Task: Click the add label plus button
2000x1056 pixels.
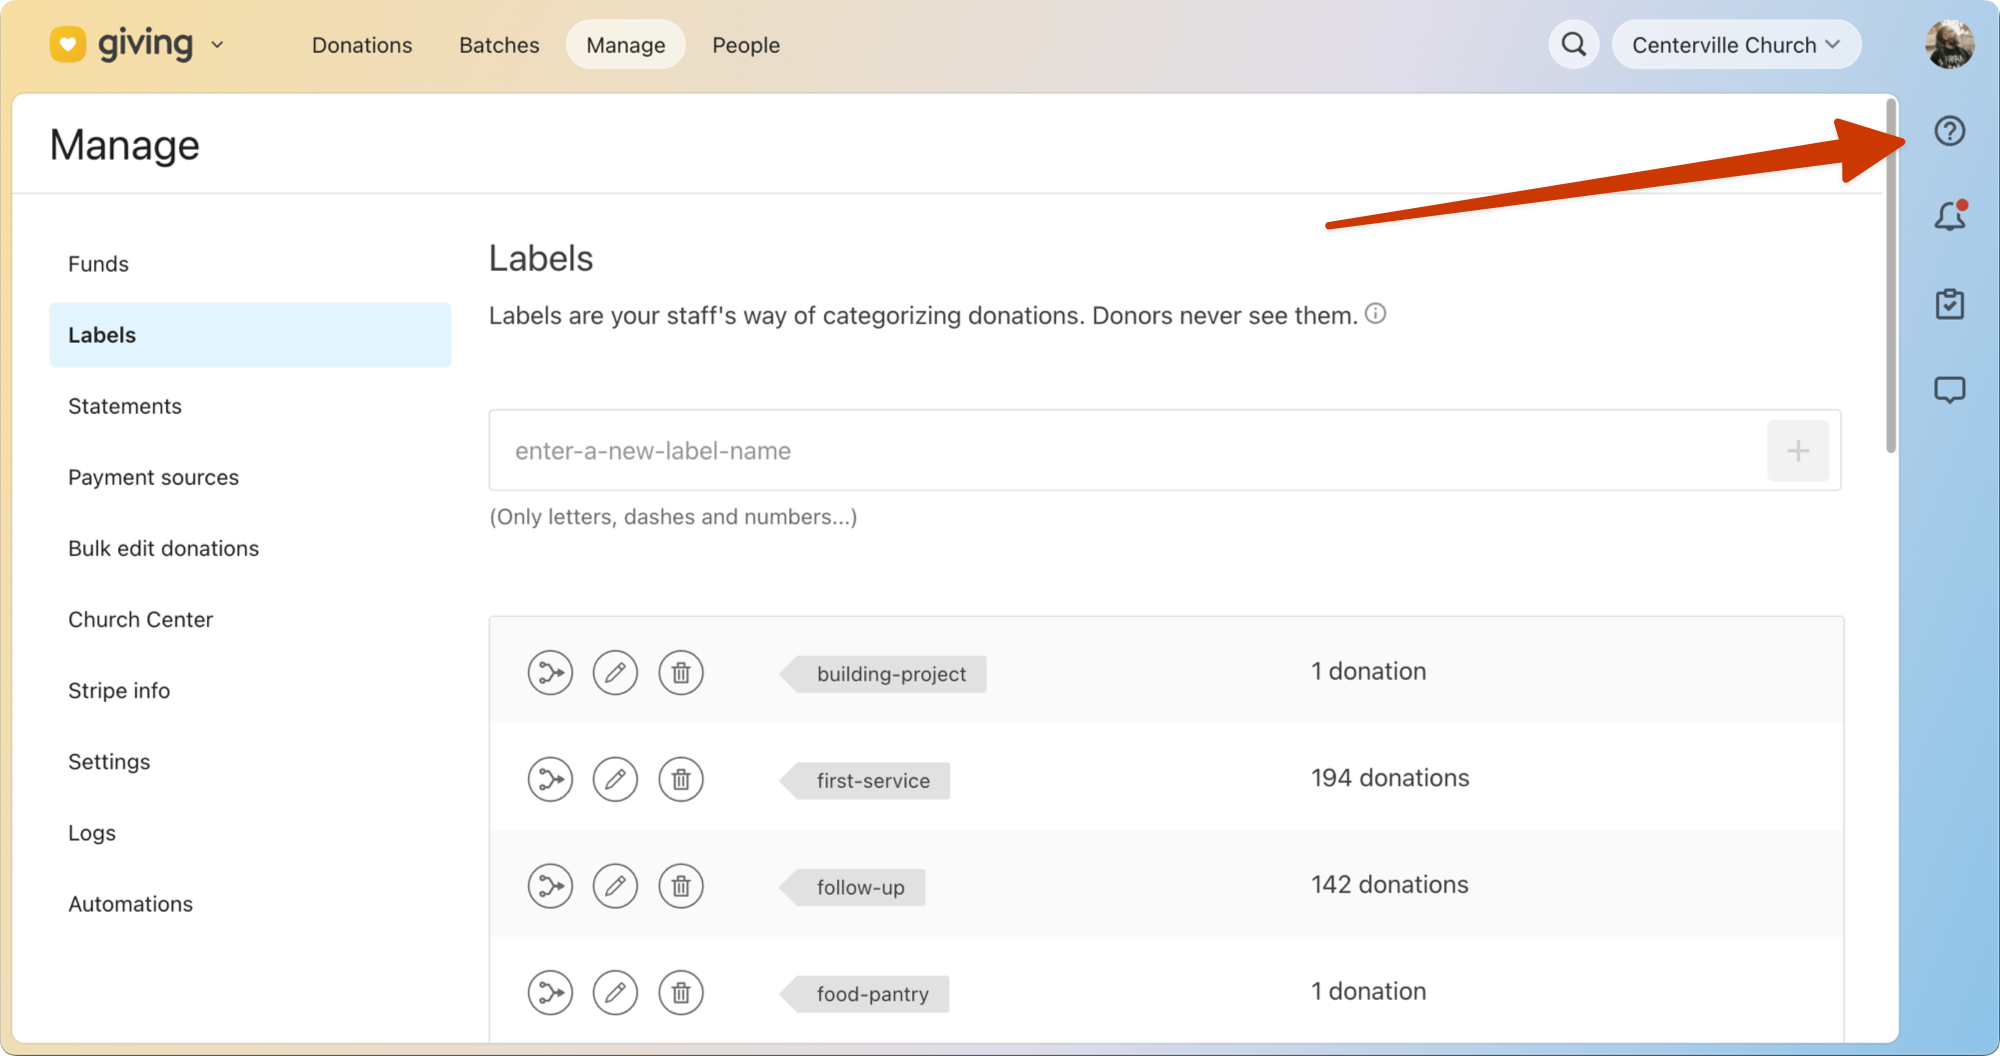Action: click(x=1797, y=451)
